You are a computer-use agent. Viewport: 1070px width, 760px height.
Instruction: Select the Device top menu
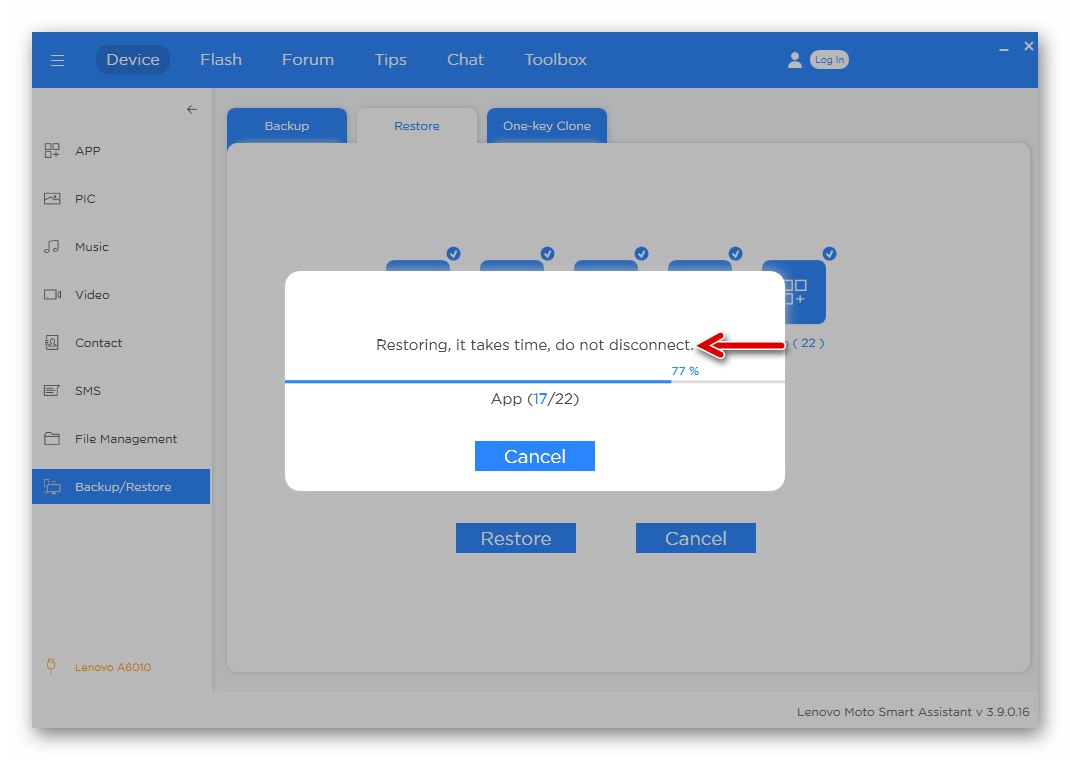(x=132, y=59)
